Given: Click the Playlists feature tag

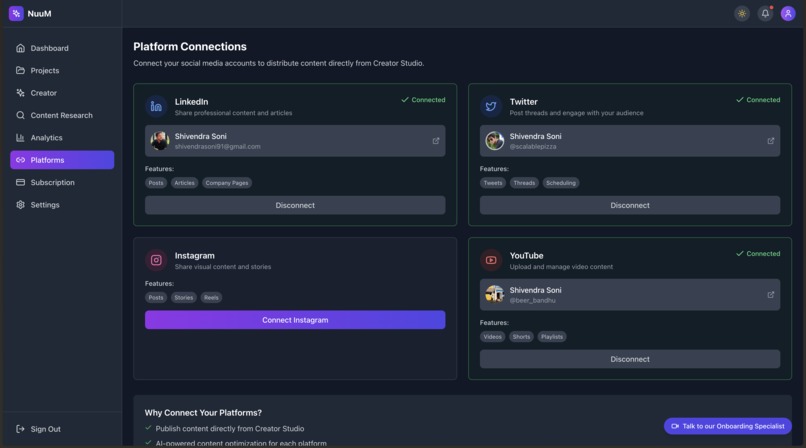Looking at the screenshot, I should [x=552, y=337].
